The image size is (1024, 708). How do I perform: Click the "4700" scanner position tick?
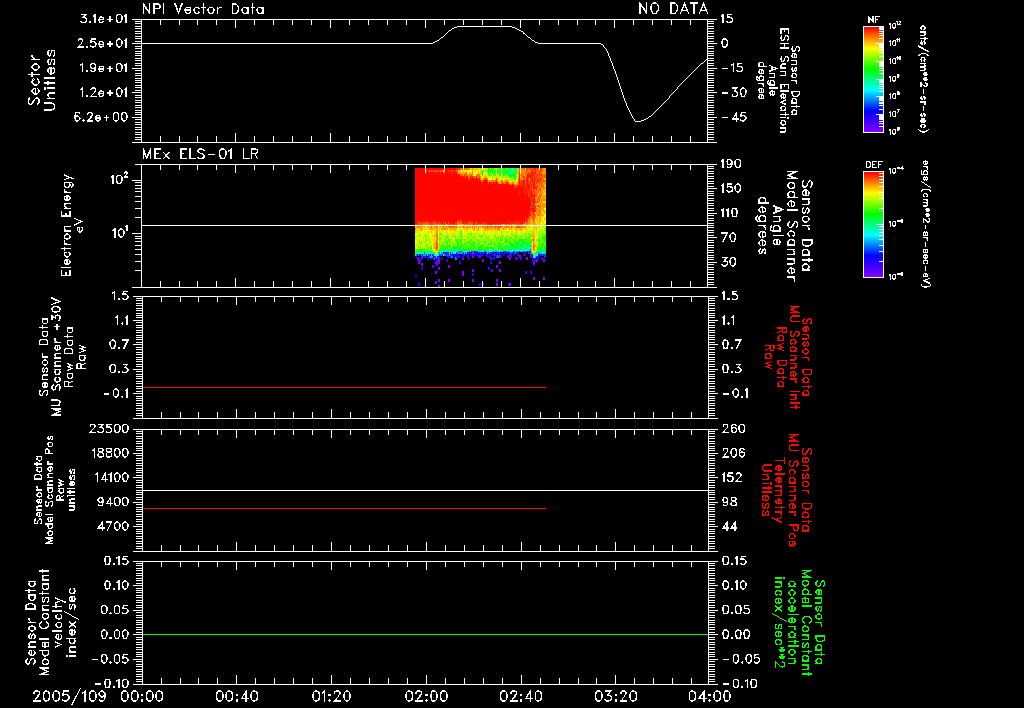[114, 526]
